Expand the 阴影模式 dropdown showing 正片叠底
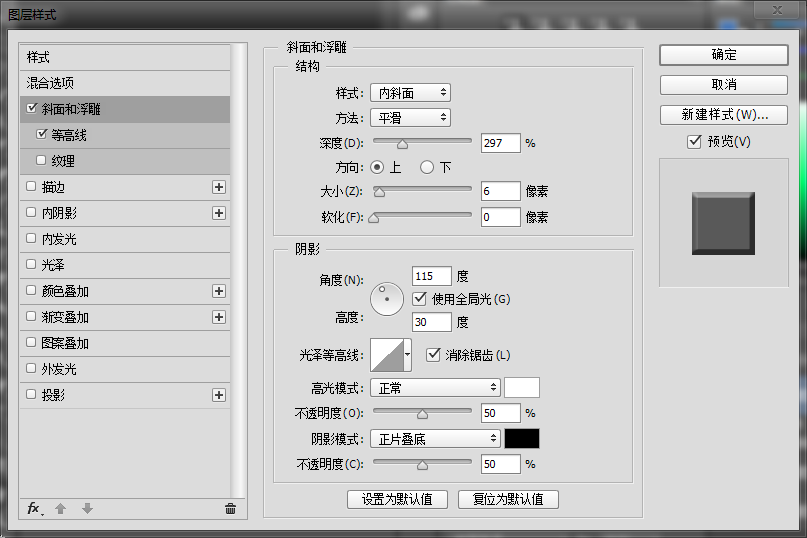Screen dimensions: 807x538 tap(435, 438)
